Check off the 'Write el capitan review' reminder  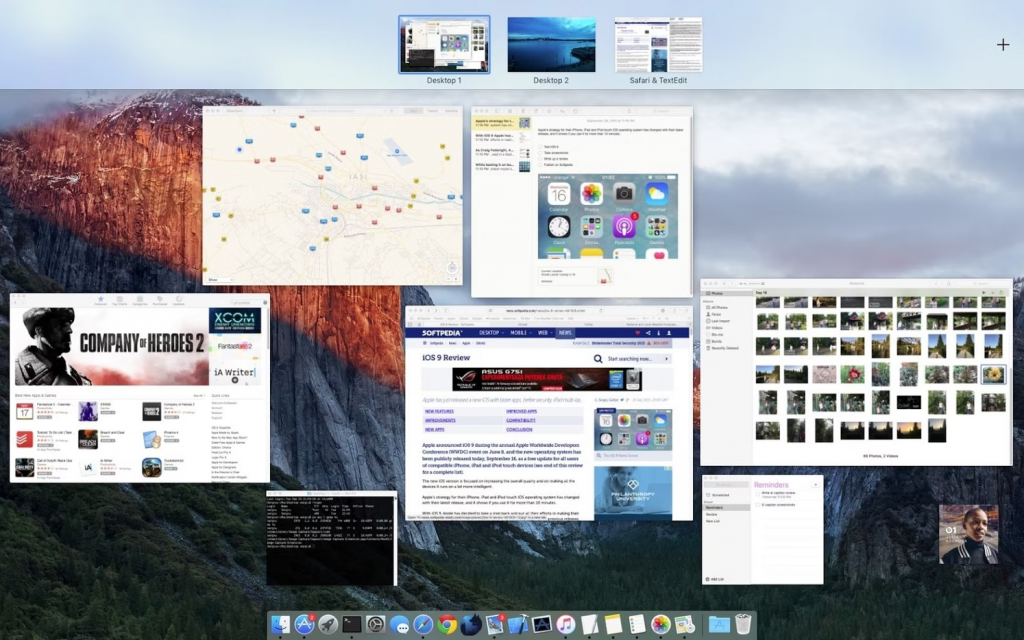pos(757,494)
